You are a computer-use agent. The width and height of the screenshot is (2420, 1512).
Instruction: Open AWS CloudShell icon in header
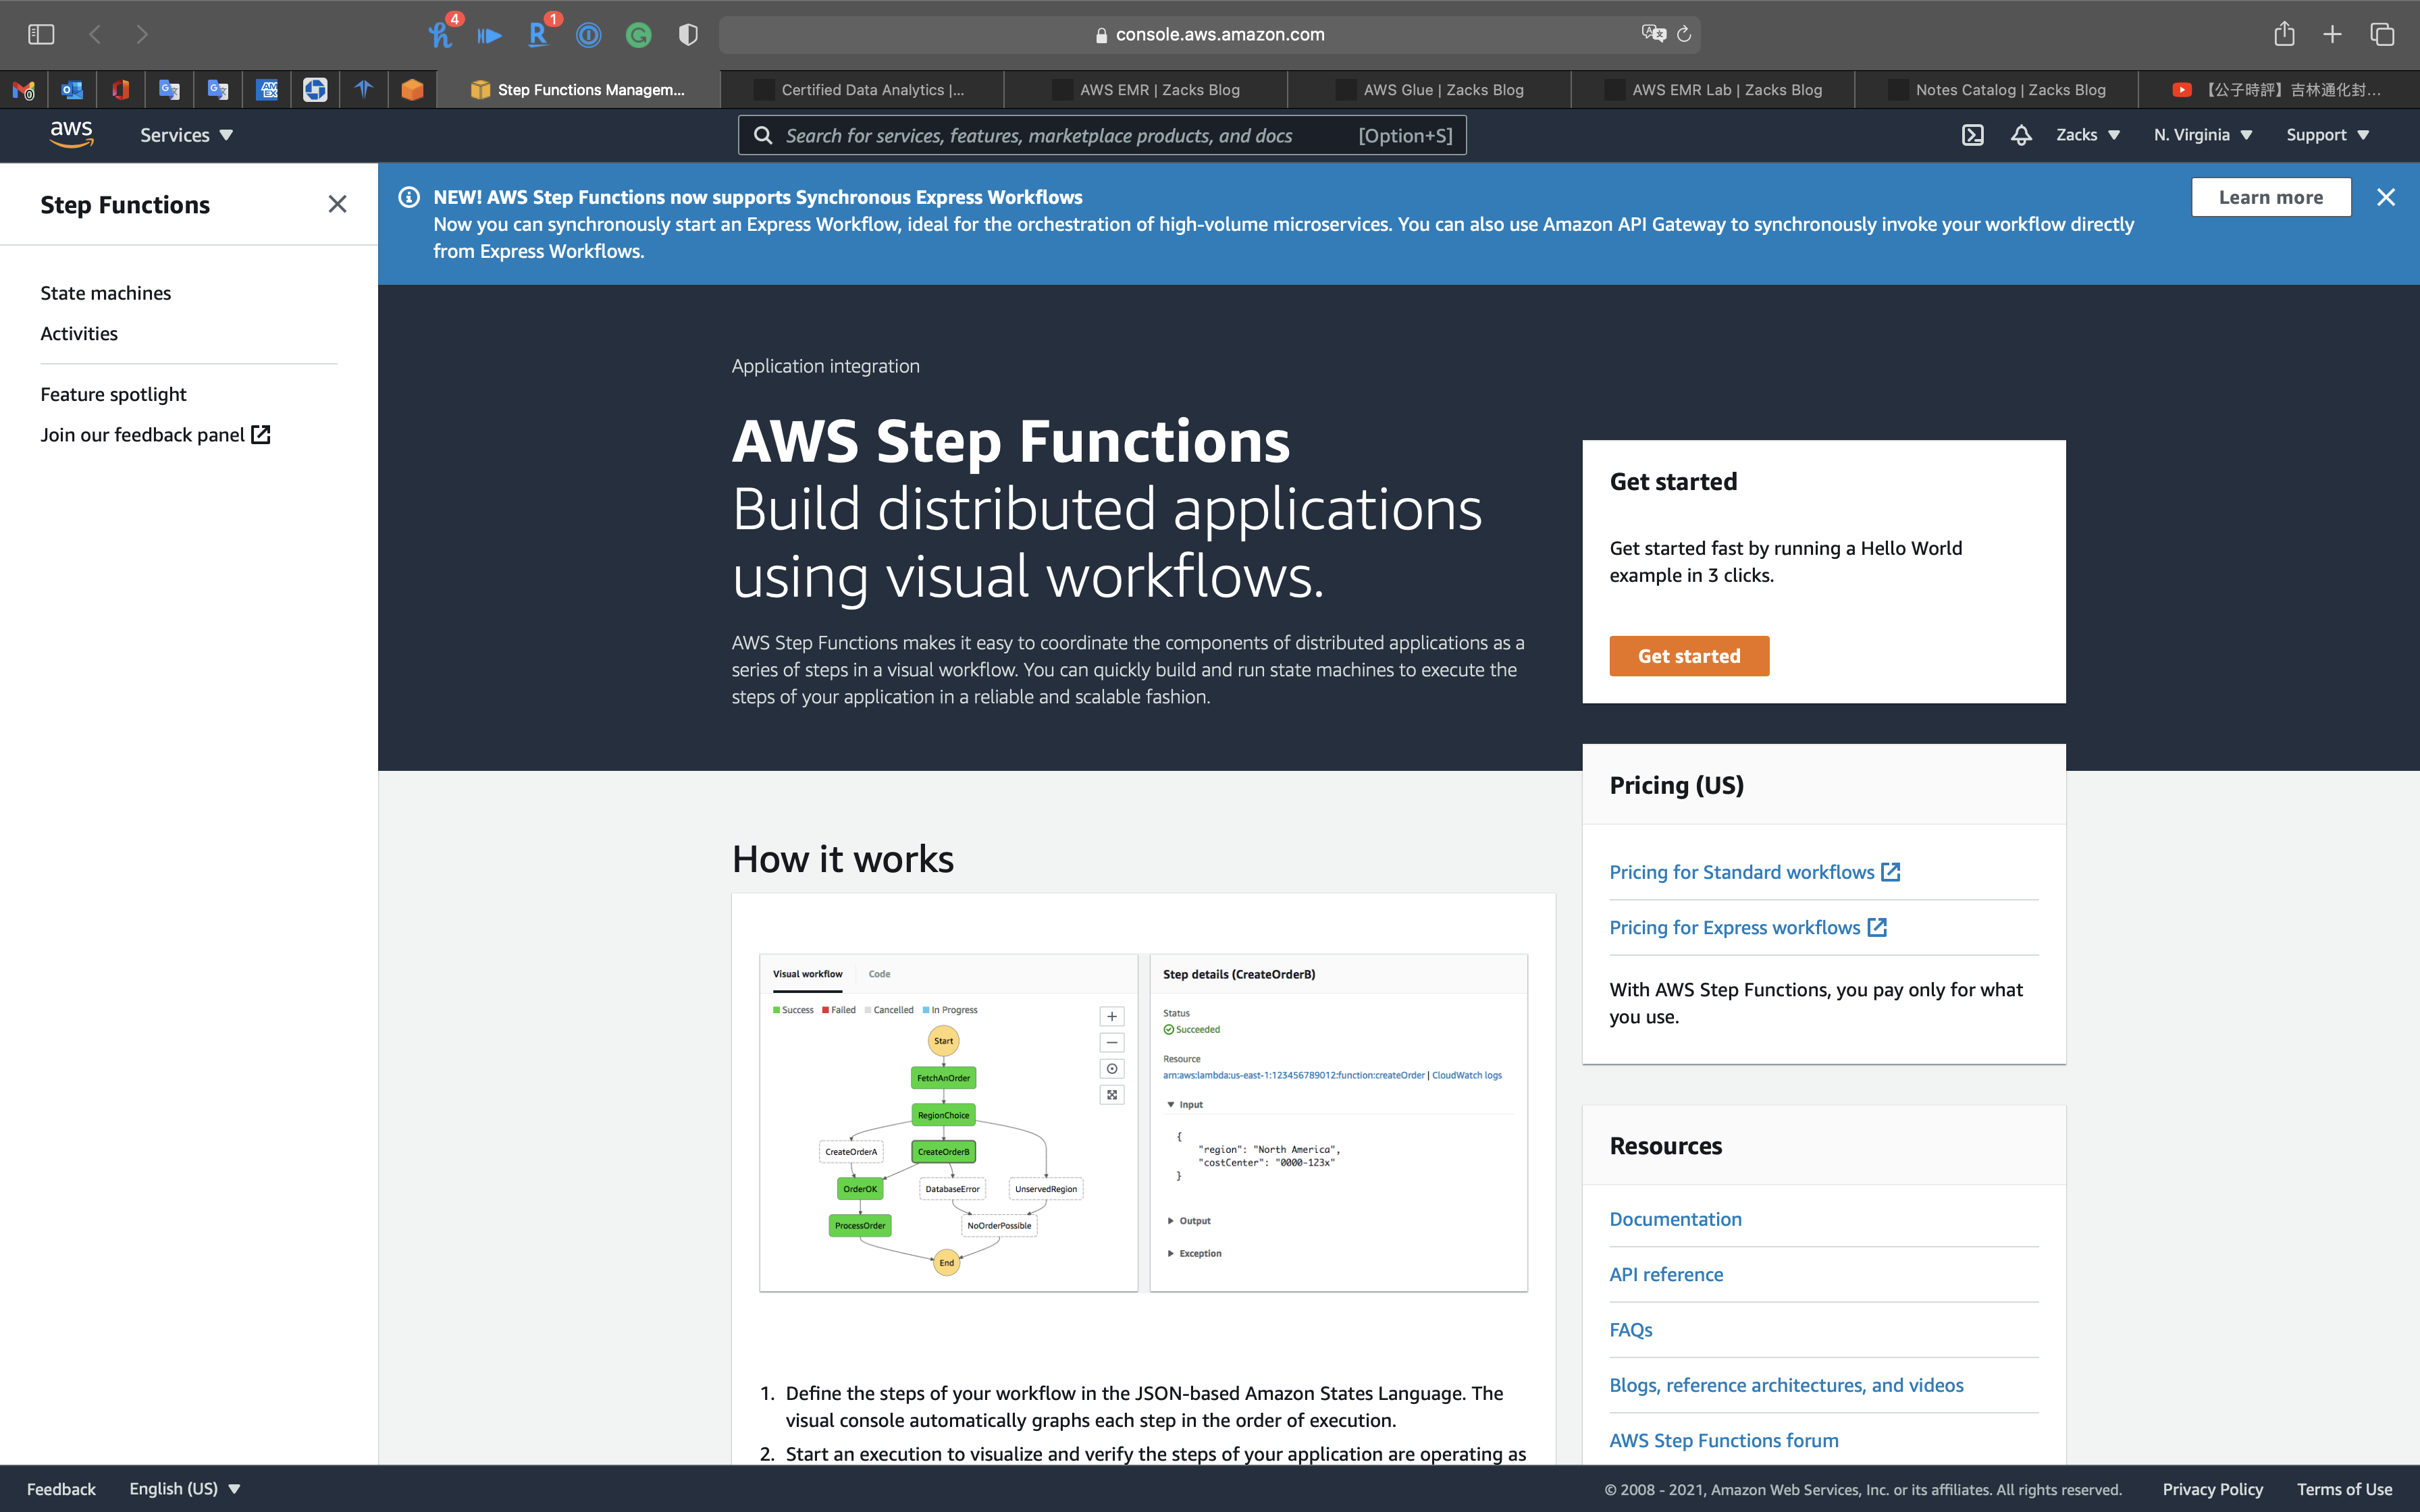[1972, 135]
